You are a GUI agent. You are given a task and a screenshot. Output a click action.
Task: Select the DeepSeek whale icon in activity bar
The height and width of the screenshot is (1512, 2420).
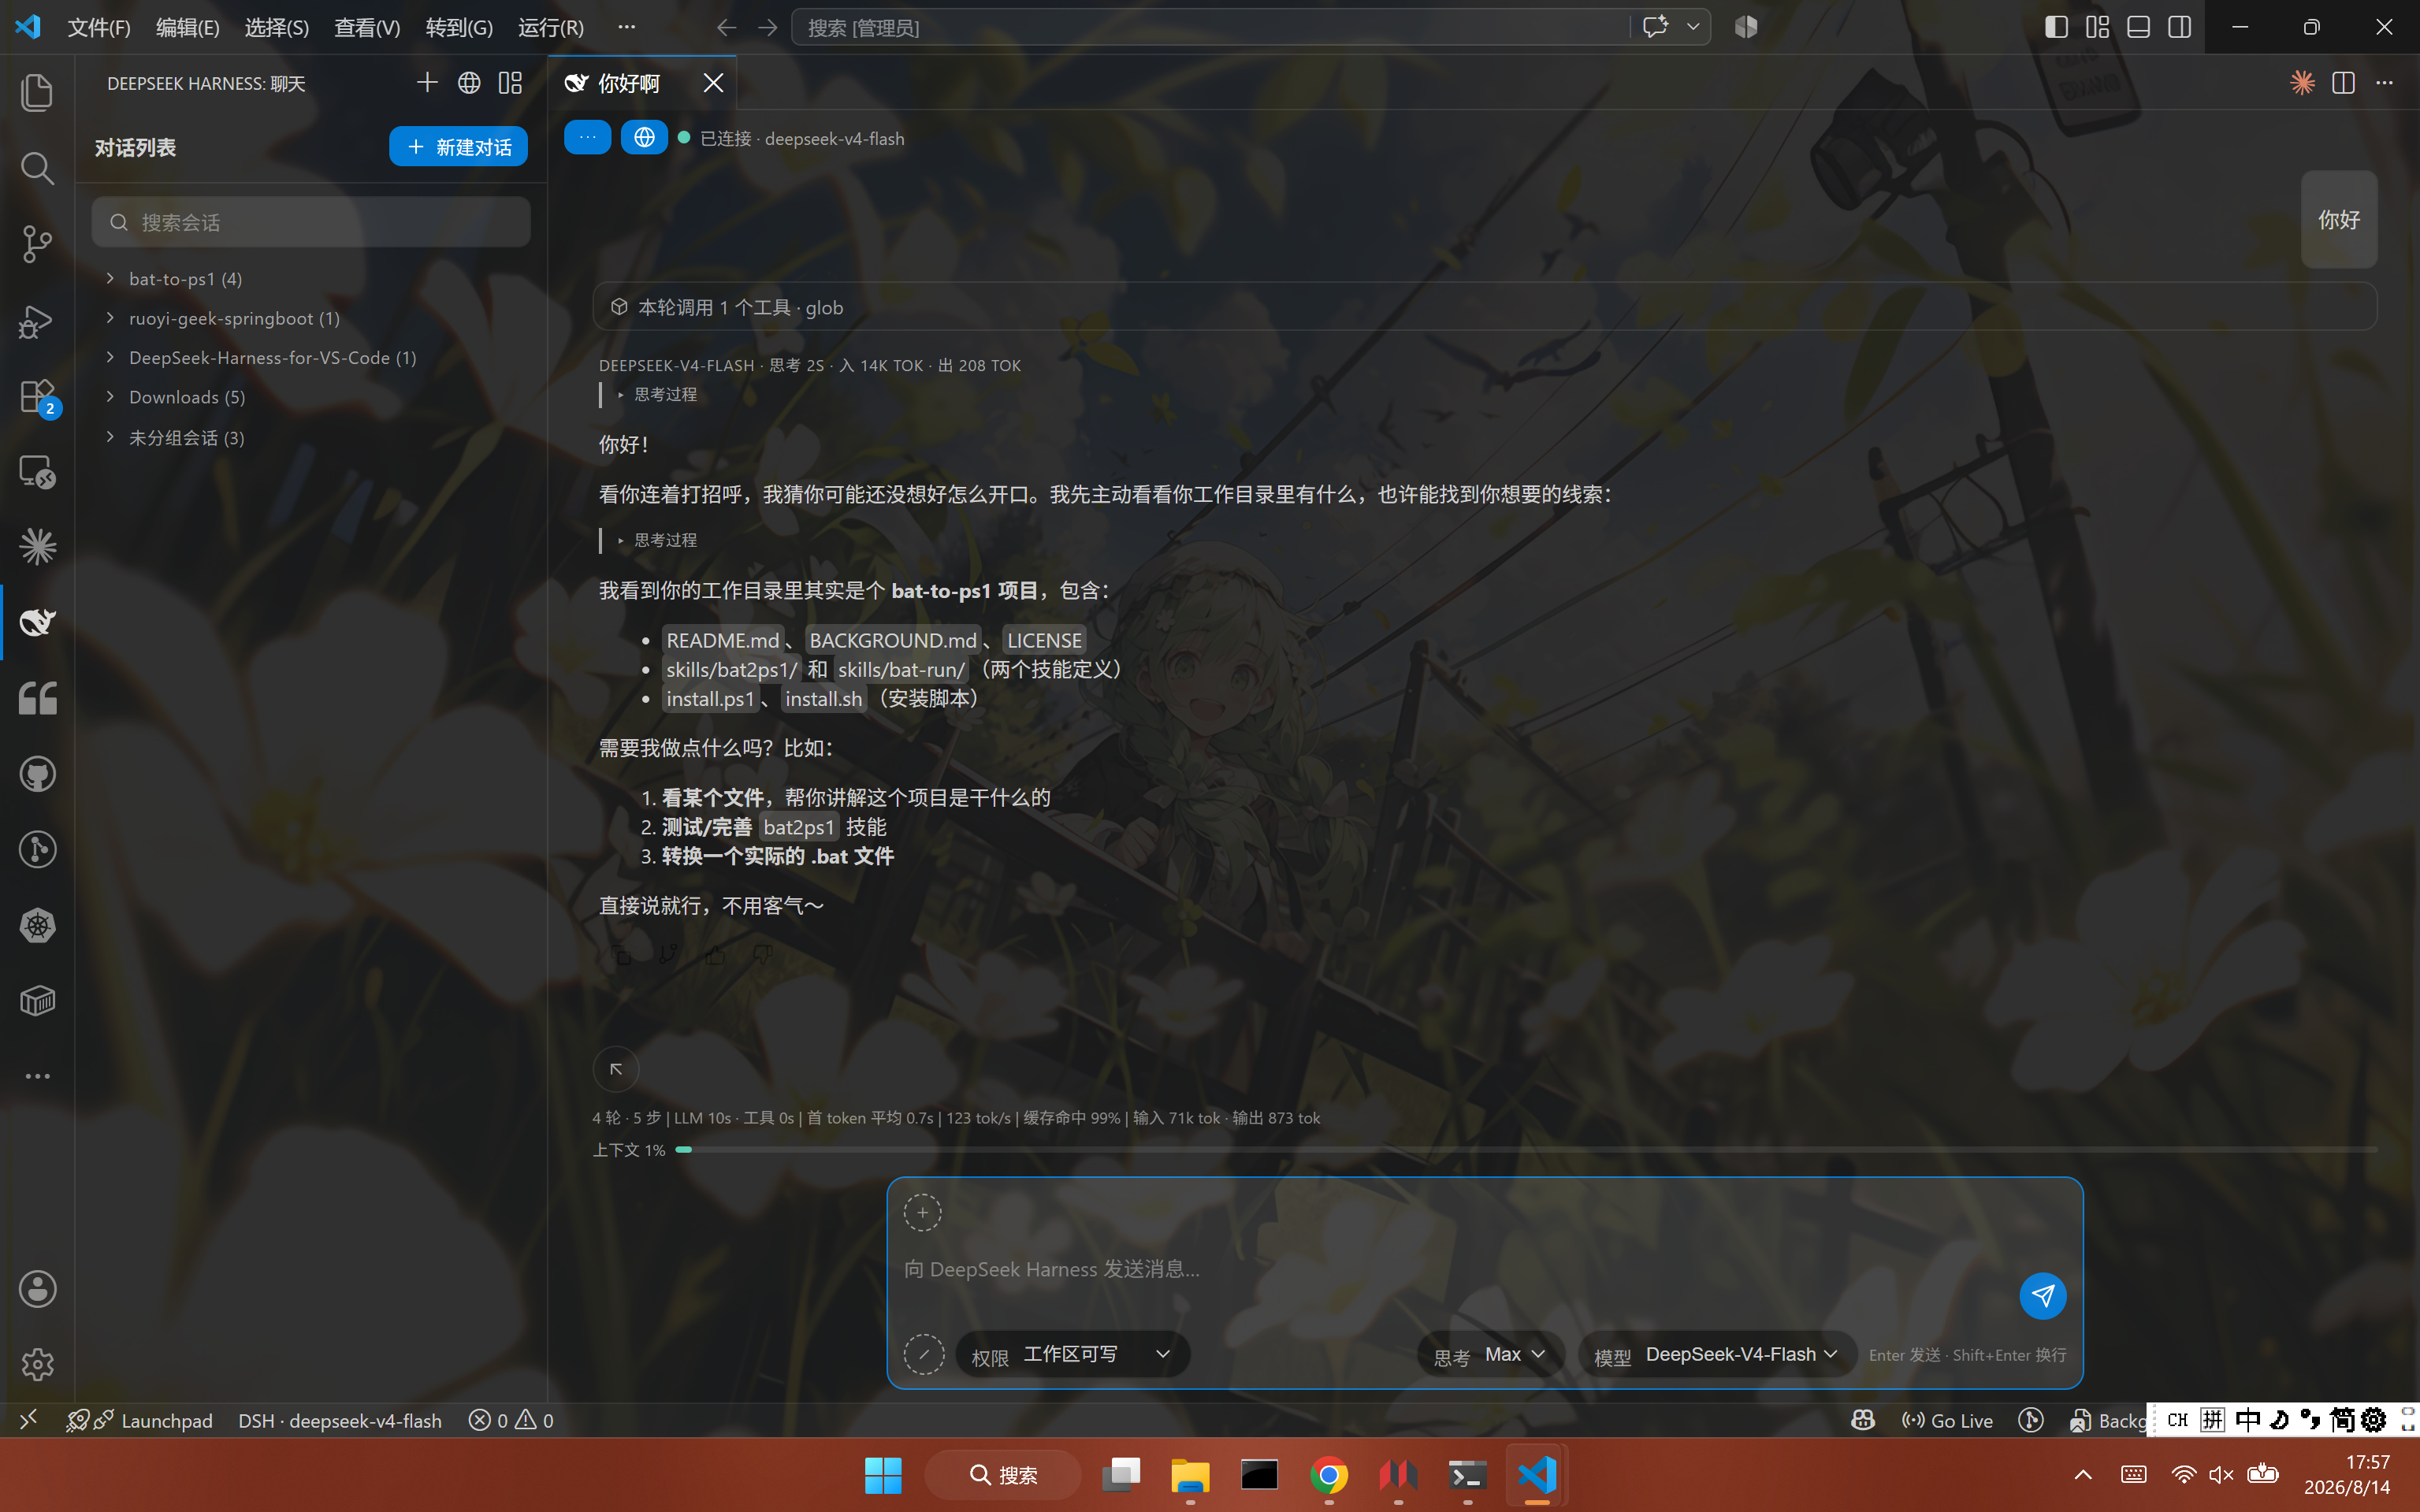[37, 622]
